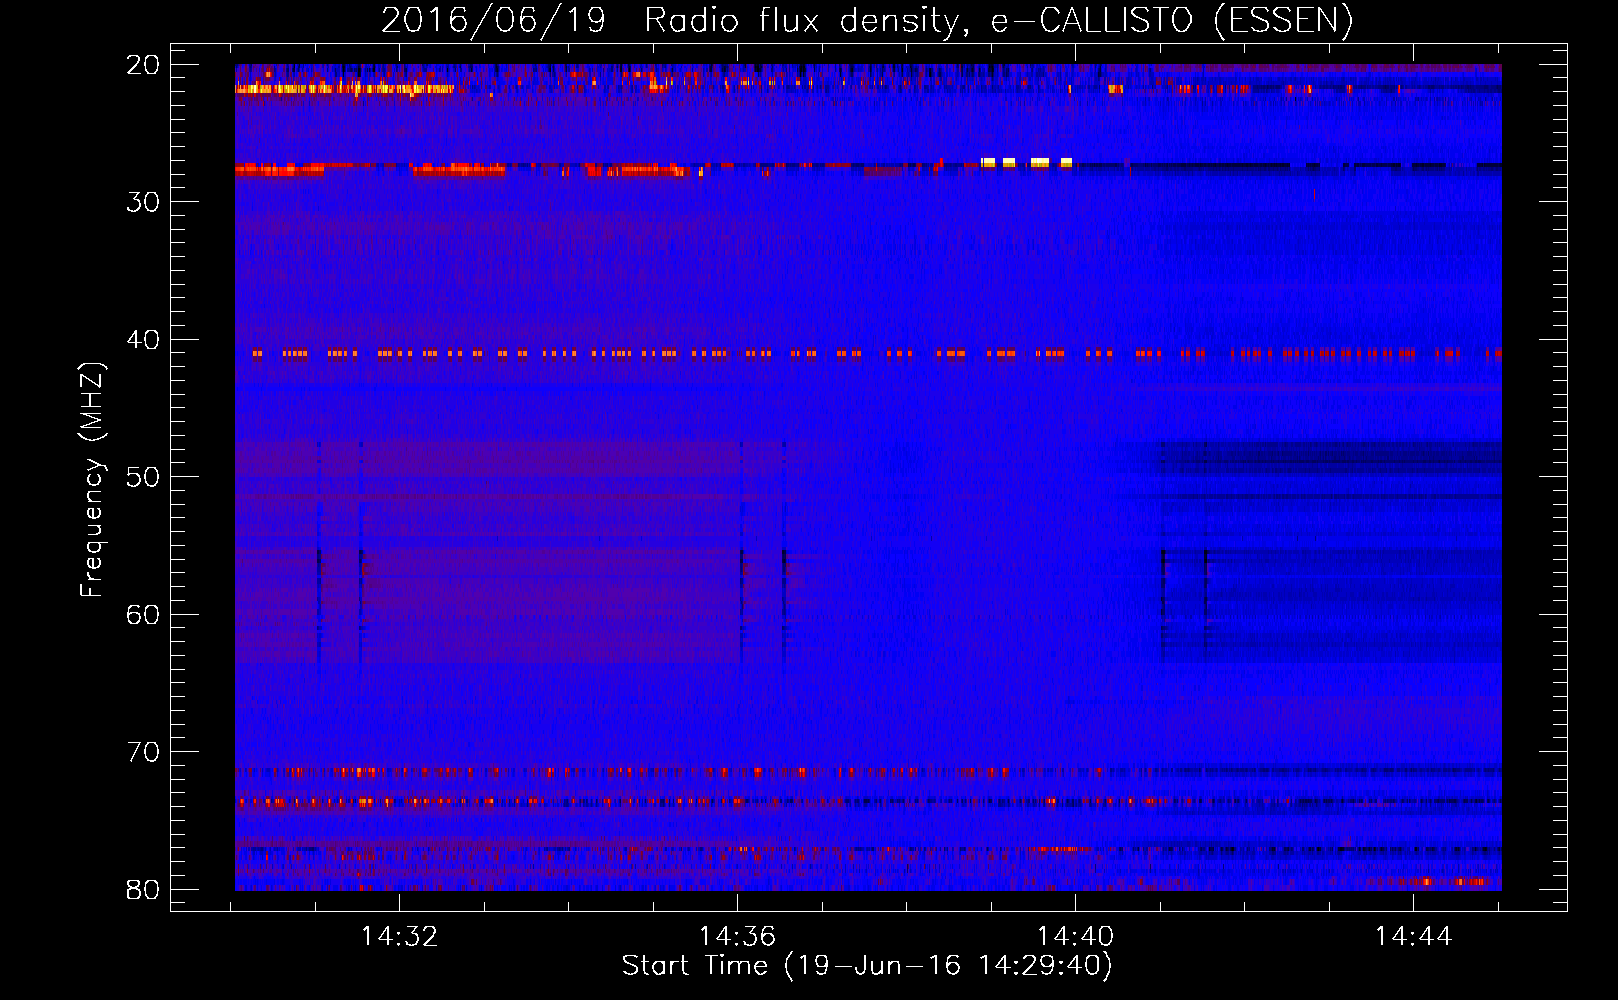This screenshot has height=1000, width=1618.
Task: Click the time tick label '14:44'
Action: pyautogui.click(x=1413, y=937)
